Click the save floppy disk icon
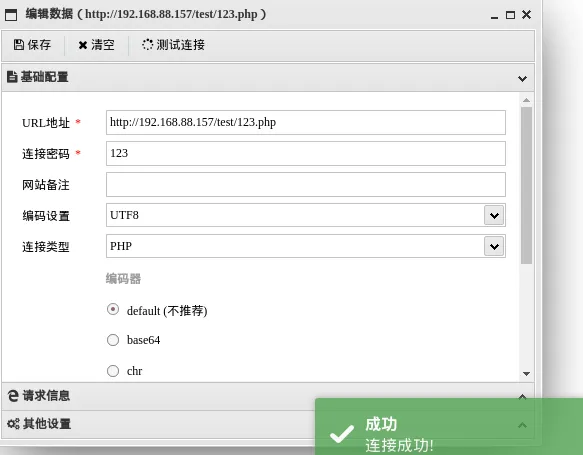Image resolution: width=583 pixels, height=455 pixels. (x=19, y=45)
